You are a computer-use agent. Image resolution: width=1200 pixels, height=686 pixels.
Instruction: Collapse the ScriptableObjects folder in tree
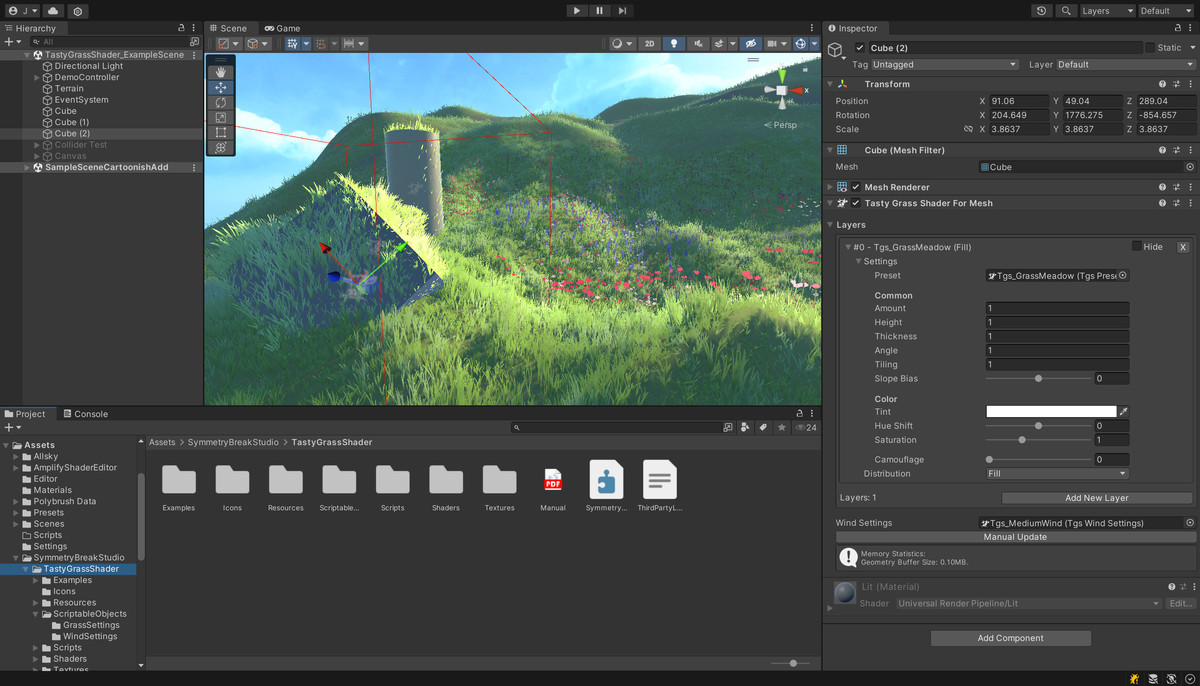tap(37, 614)
